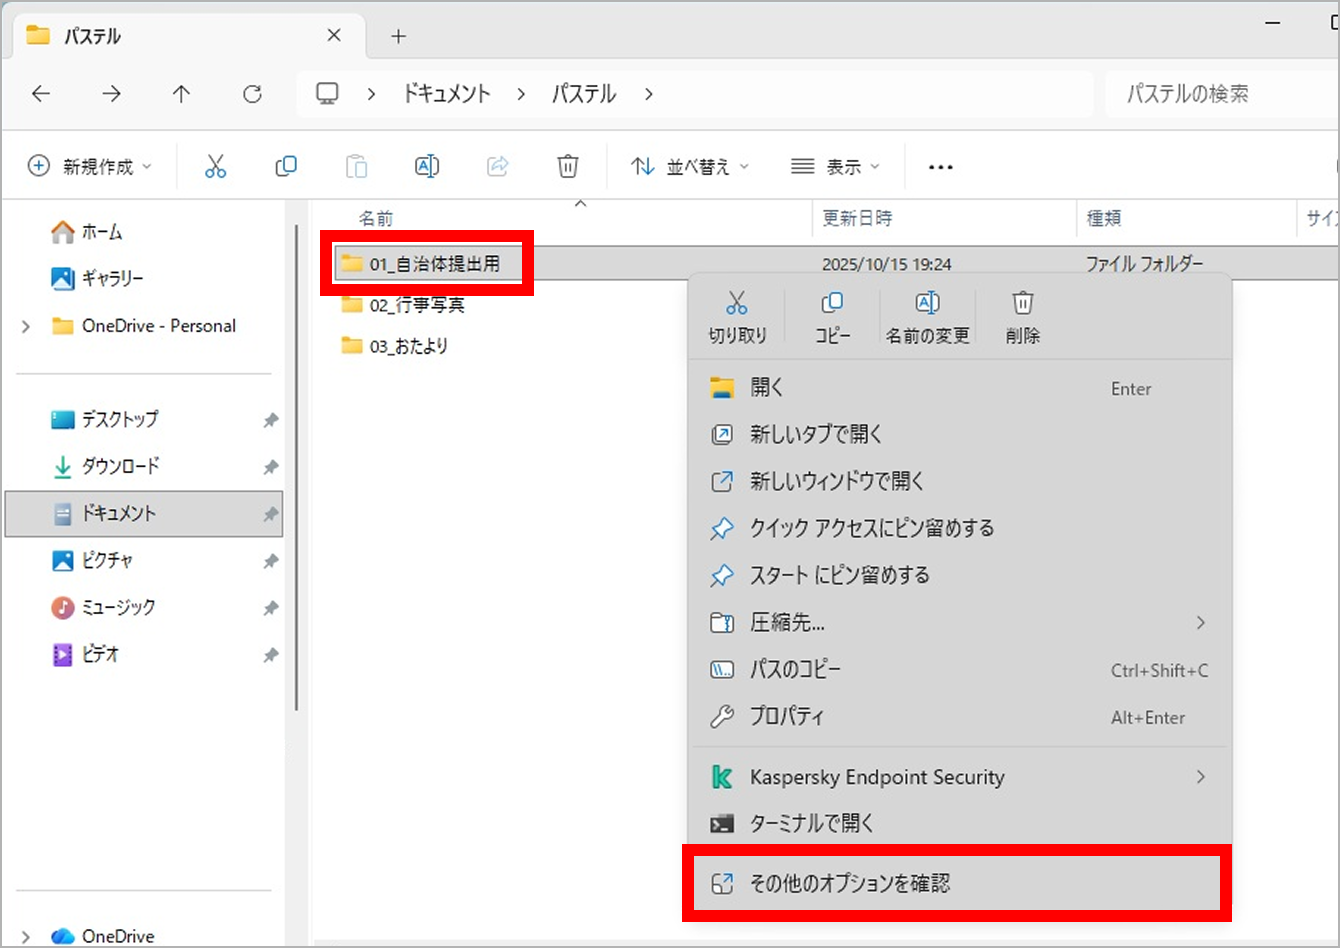
Task: Open the three-dots more options toolbar menu
Action: click(940, 167)
